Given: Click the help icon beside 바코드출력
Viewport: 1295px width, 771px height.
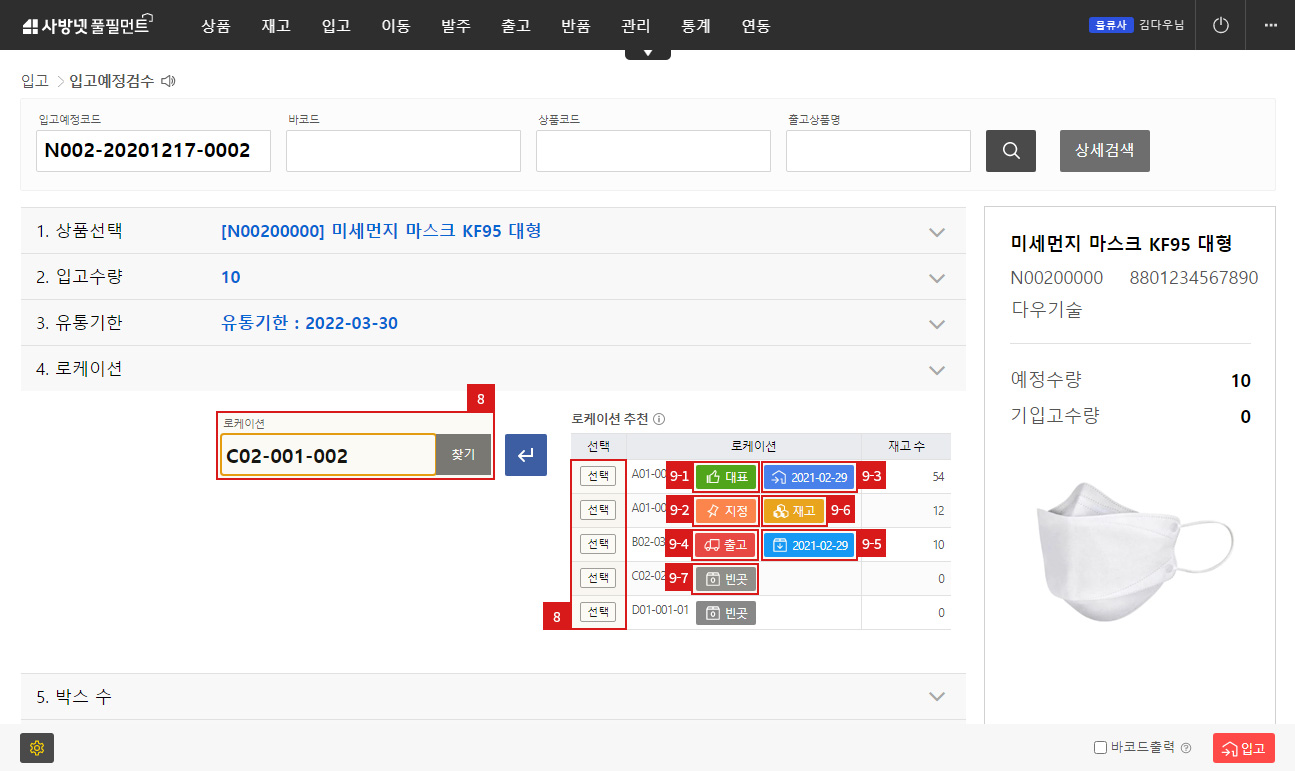Looking at the screenshot, I should pos(1186,748).
